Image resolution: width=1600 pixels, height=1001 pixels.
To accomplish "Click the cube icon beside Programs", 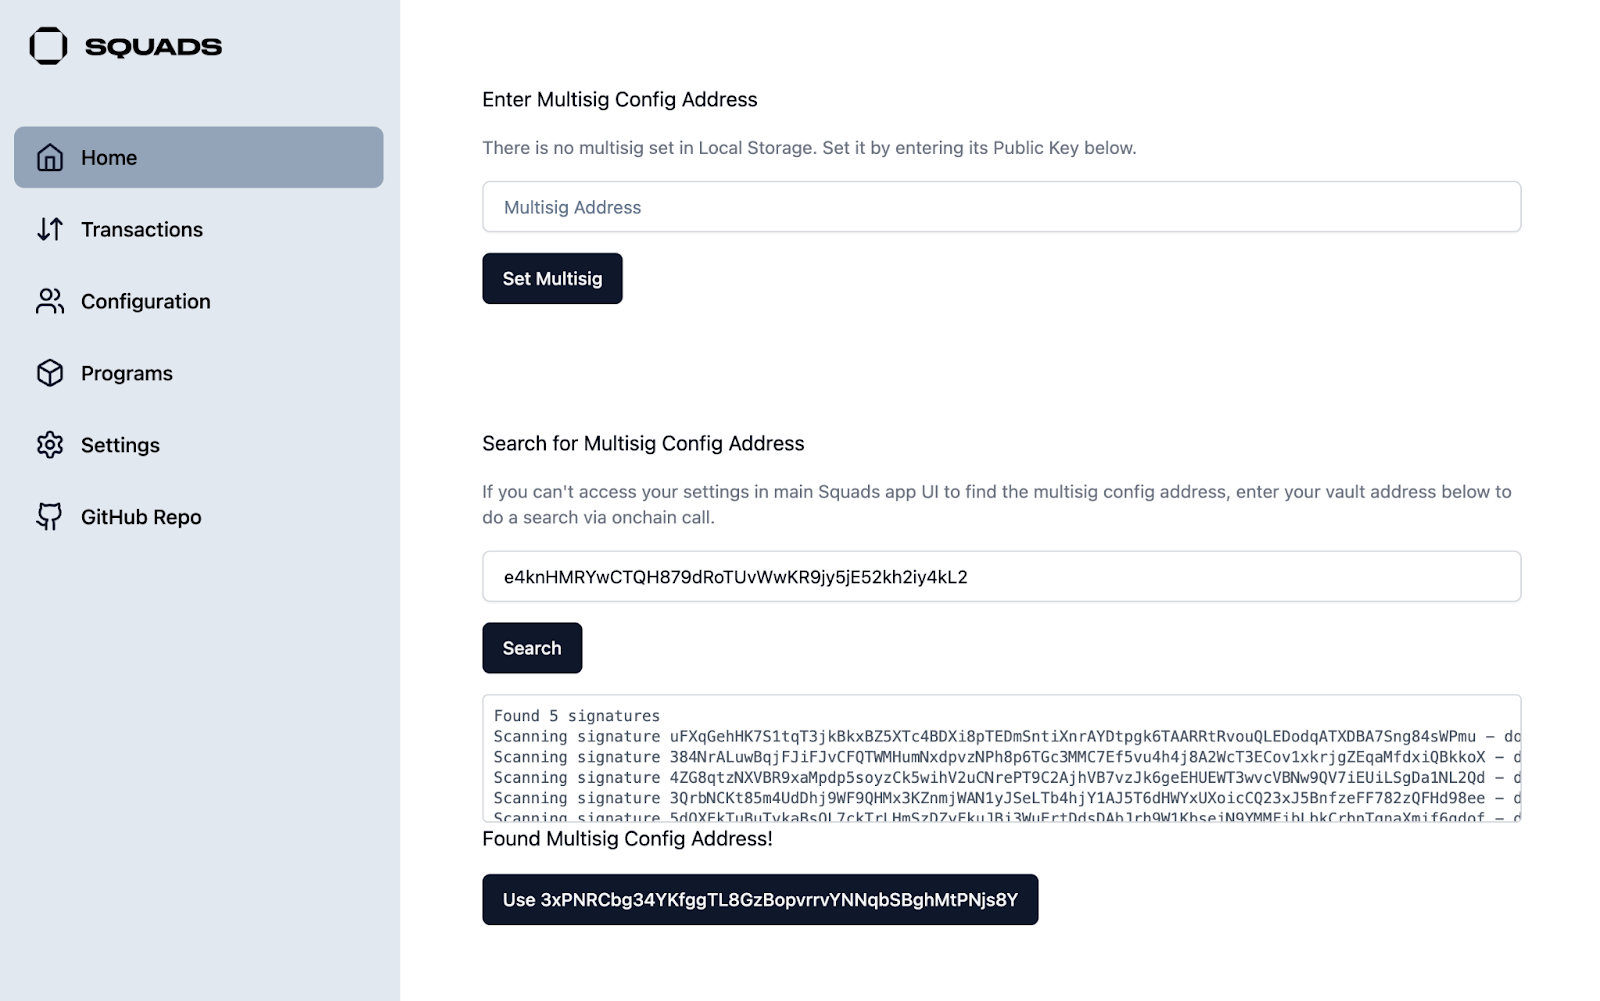I will [x=50, y=373].
